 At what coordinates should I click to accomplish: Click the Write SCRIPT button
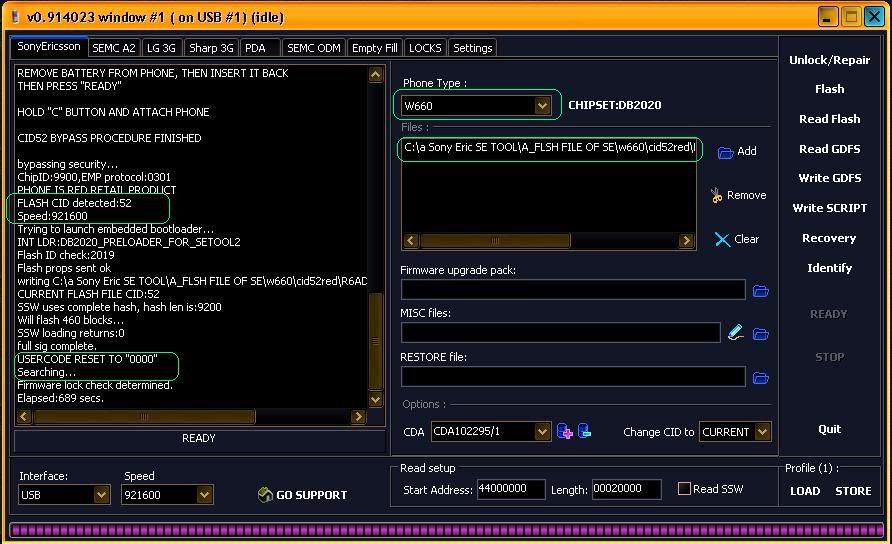(x=829, y=208)
